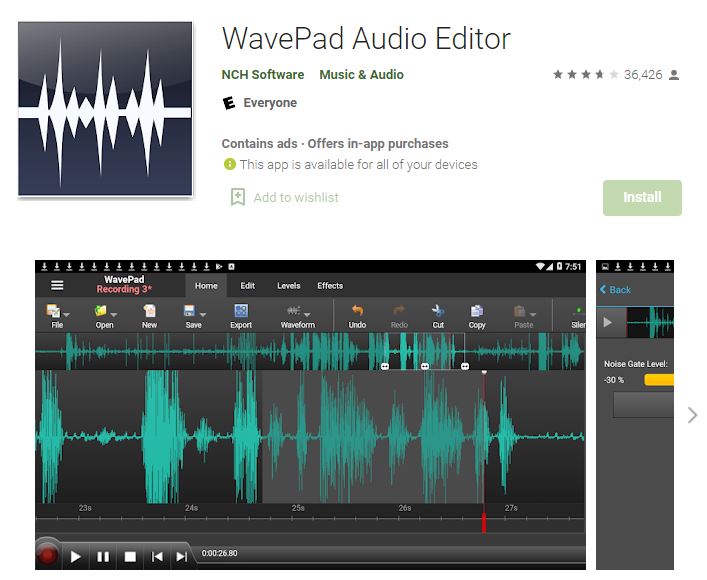Cut the selection with the scissors icon
This screenshot has width=707, height=580.
coord(438,311)
